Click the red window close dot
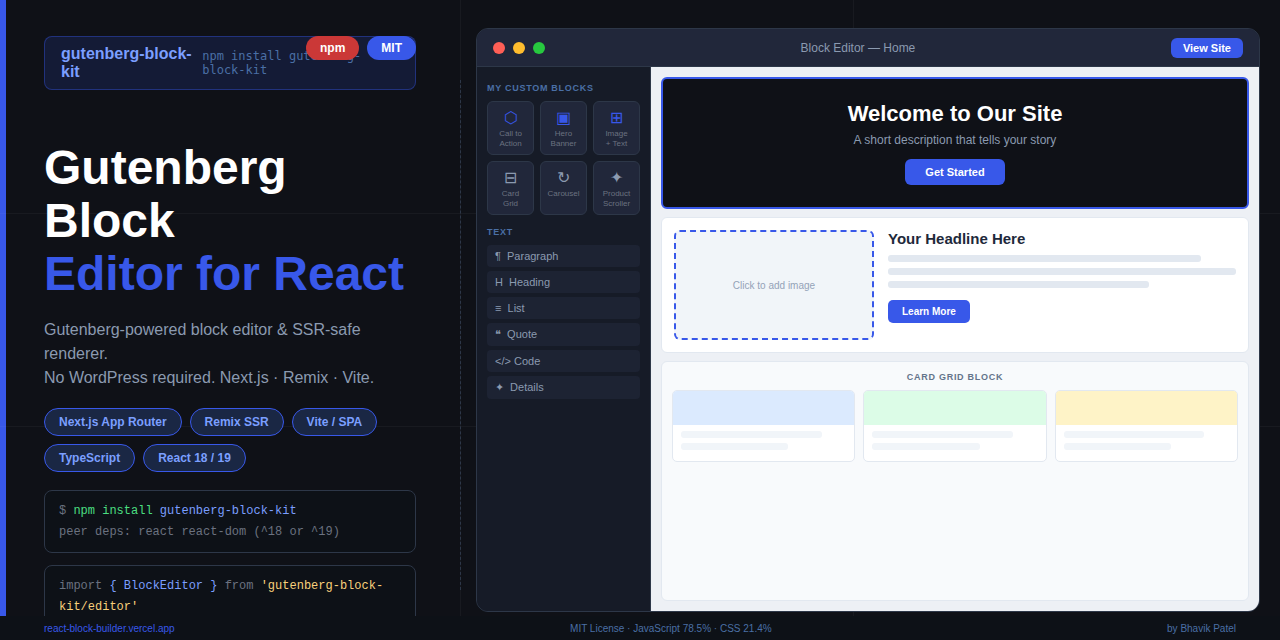The width and height of the screenshot is (1280, 640). coord(499,48)
